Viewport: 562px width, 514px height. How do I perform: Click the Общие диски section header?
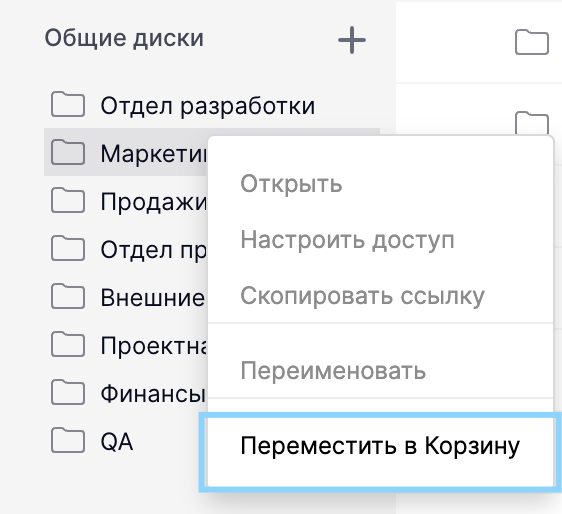coord(124,38)
